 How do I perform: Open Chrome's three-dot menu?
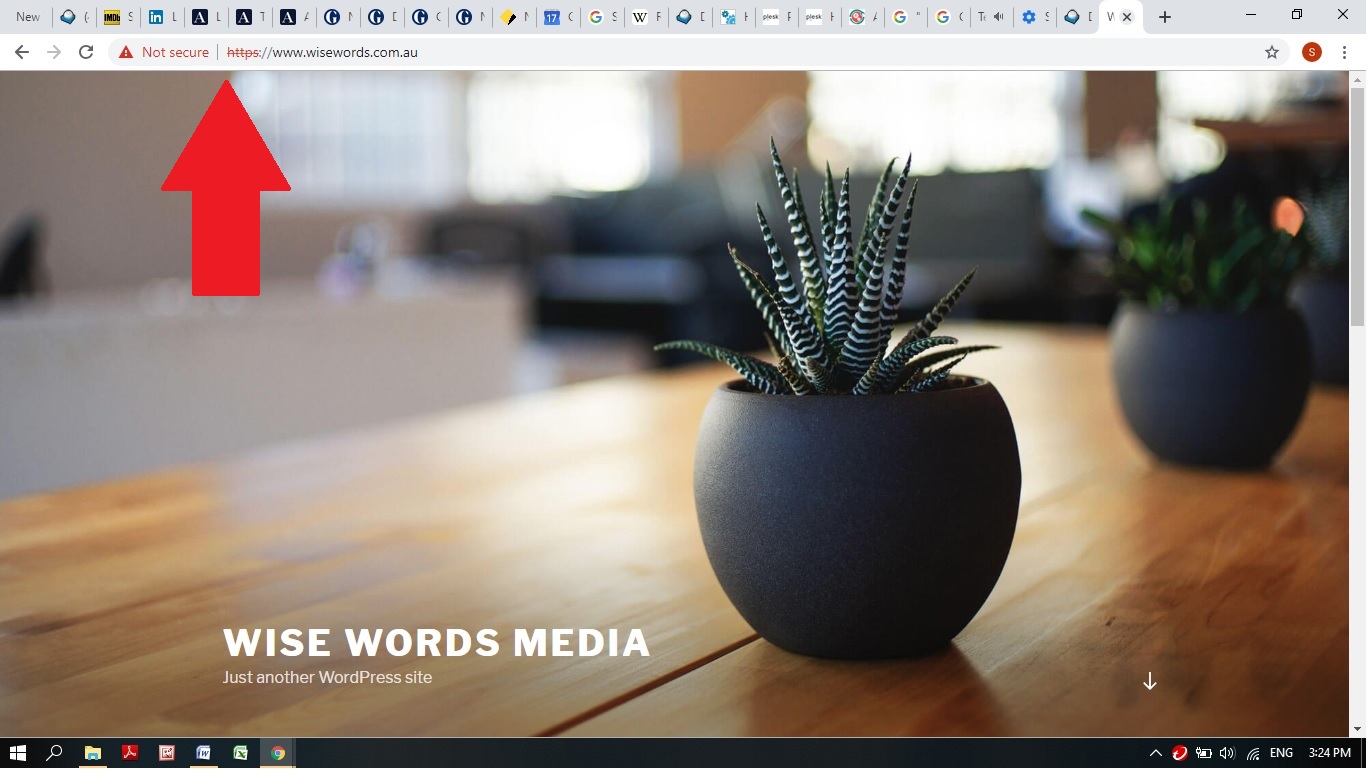click(1344, 52)
